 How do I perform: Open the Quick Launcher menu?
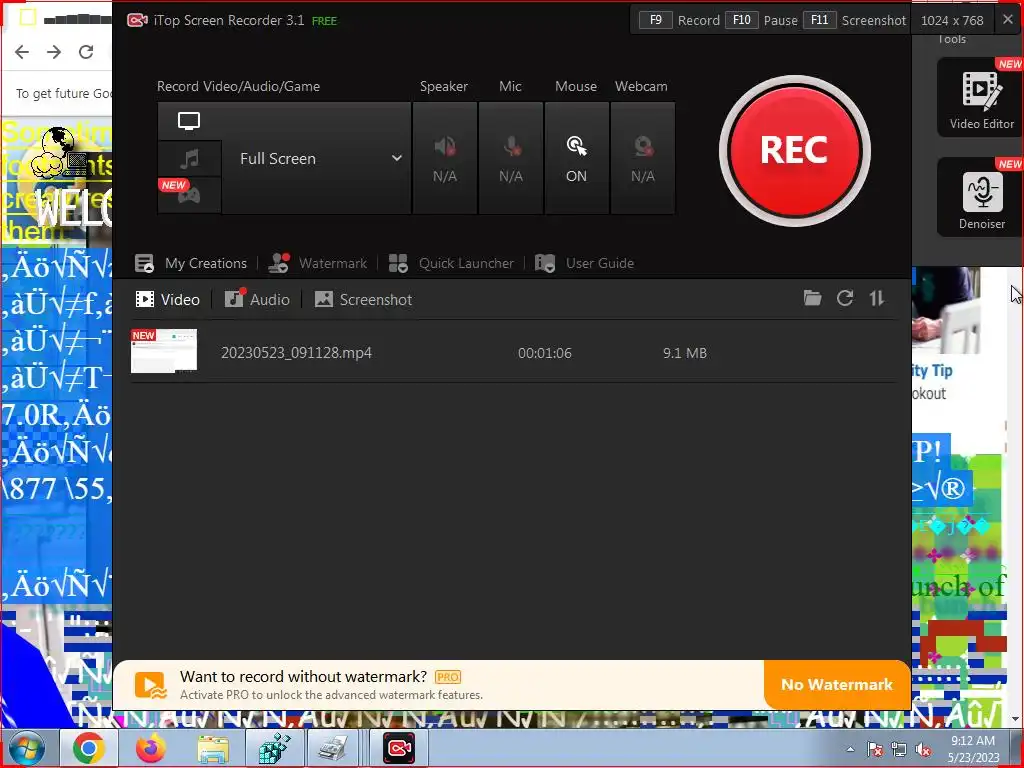pos(451,263)
